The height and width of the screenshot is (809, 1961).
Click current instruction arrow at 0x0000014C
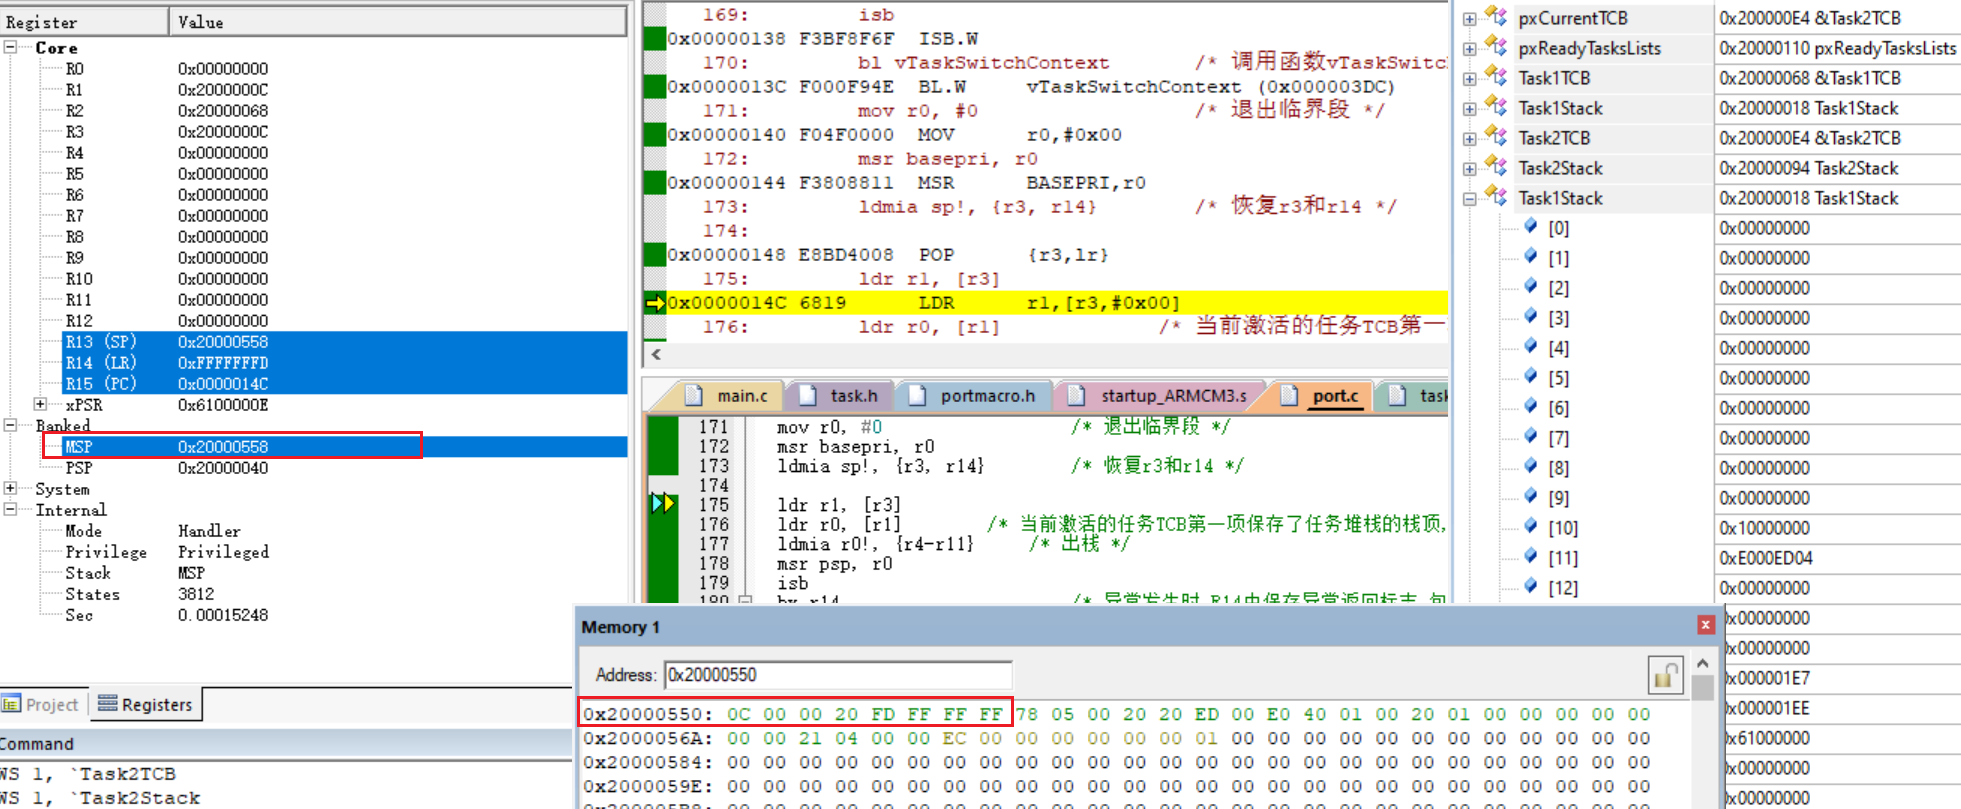click(655, 303)
